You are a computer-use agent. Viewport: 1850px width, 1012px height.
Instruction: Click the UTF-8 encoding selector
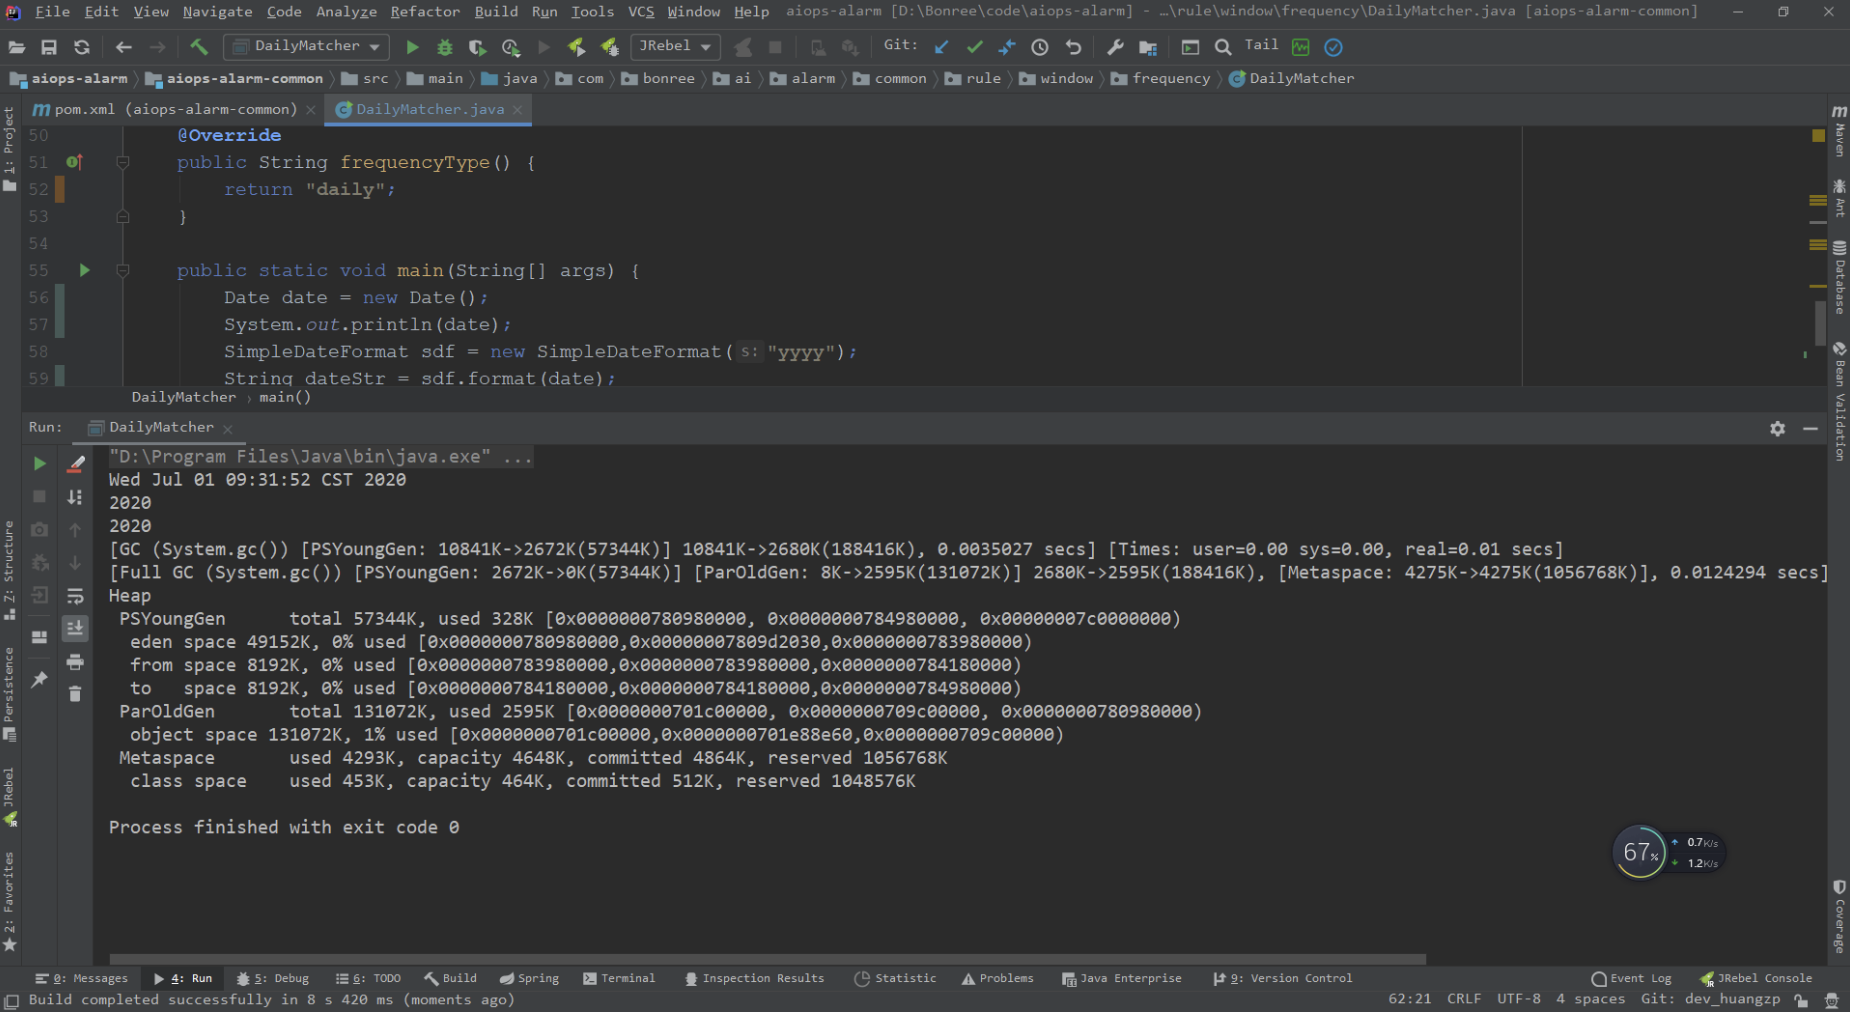click(1518, 999)
